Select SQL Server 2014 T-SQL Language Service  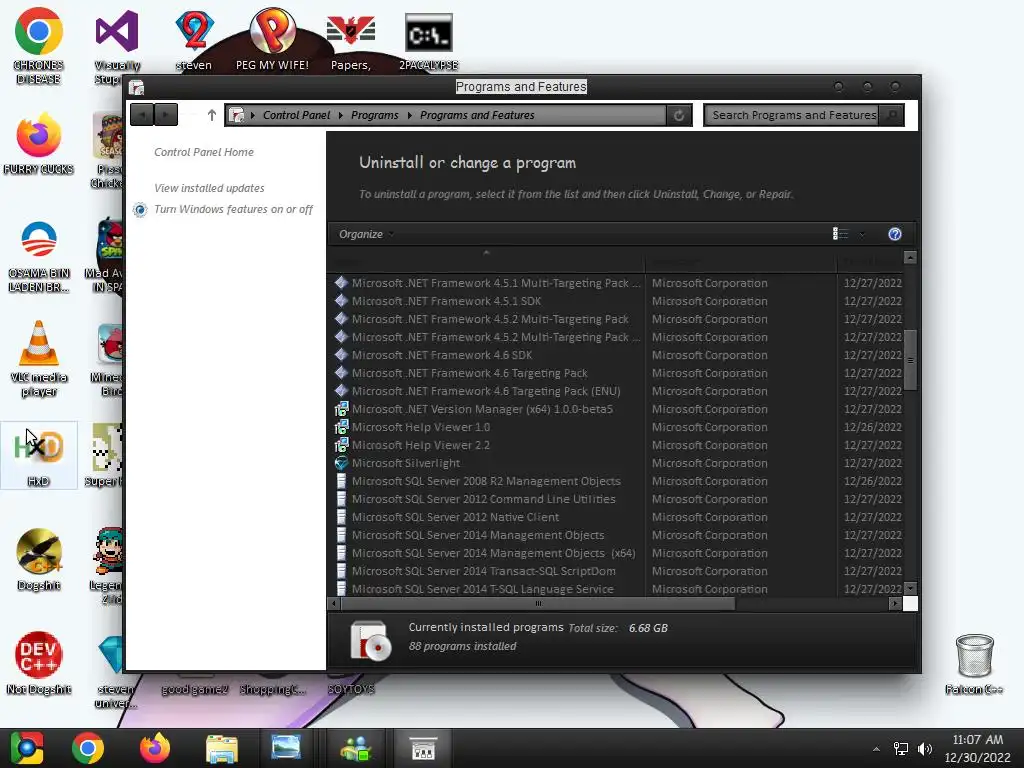click(x=618, y=588)
